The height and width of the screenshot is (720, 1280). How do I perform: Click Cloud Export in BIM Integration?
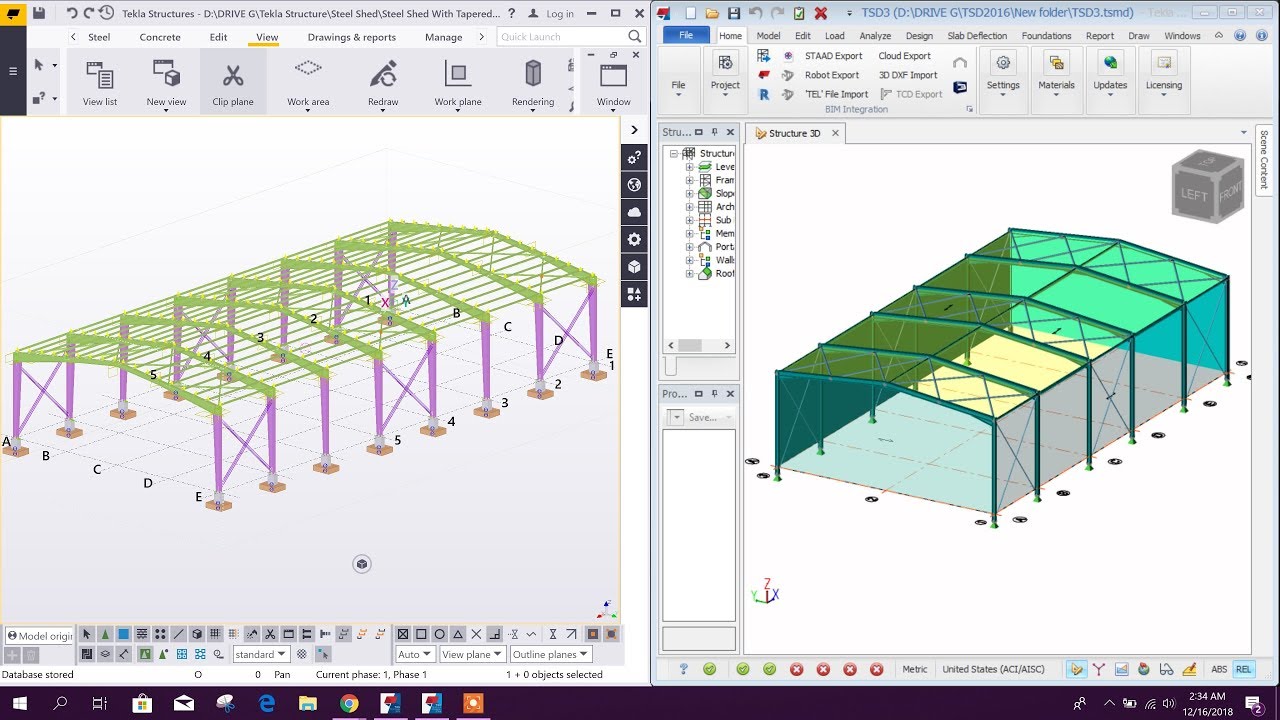click(x=904, y=56)
